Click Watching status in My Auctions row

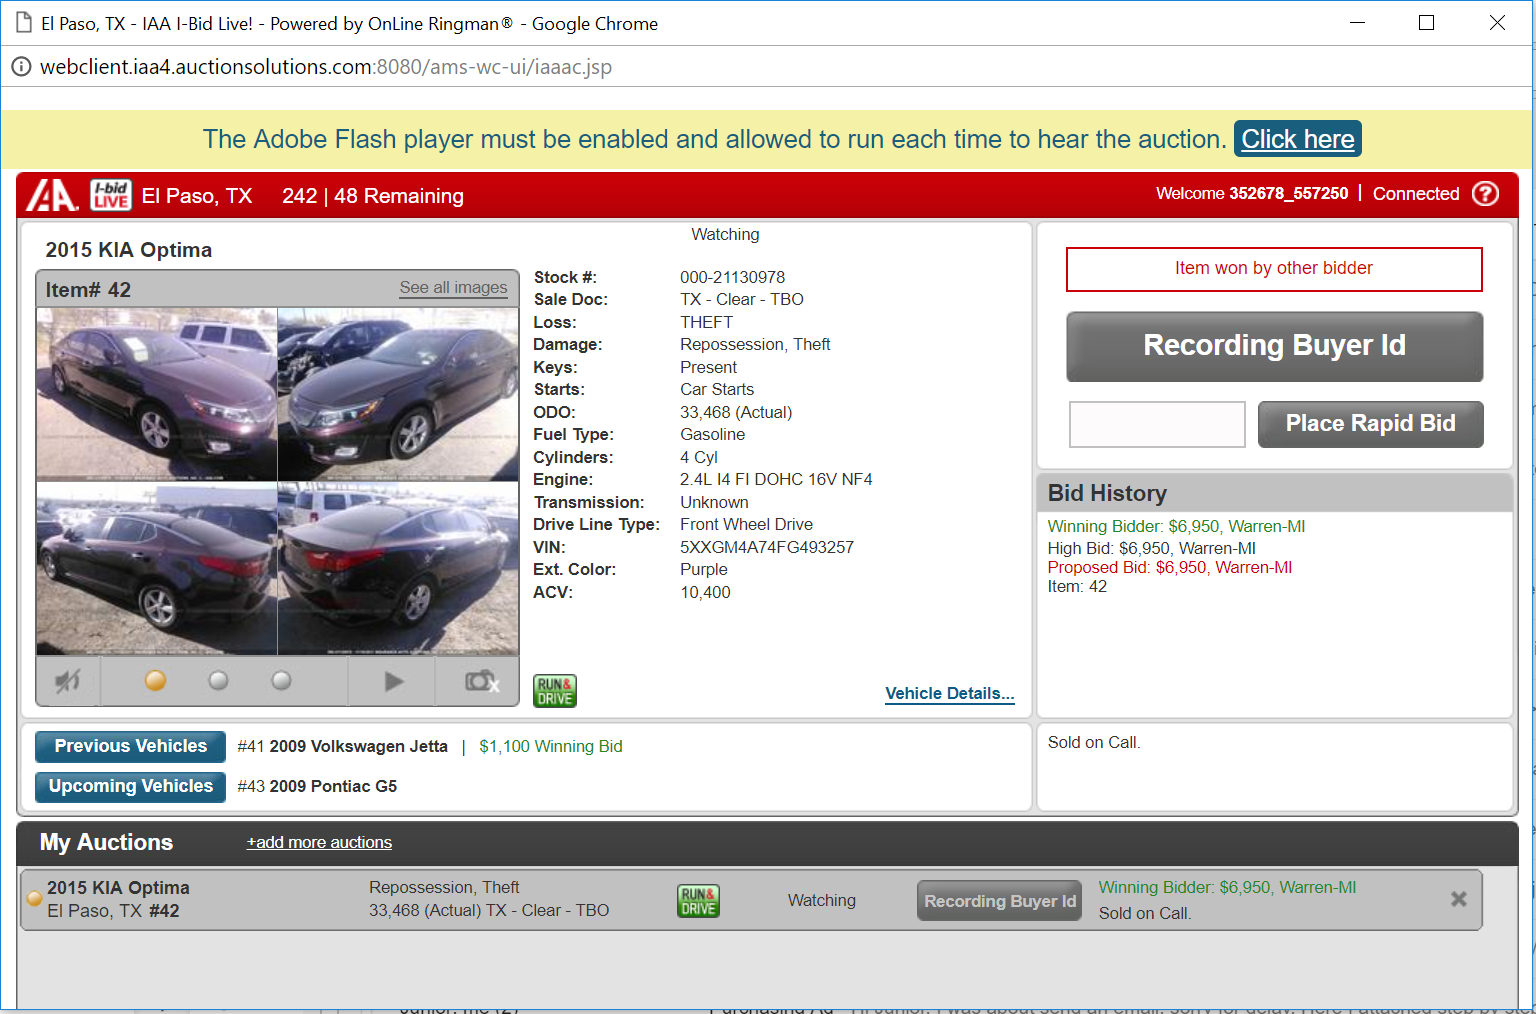pos(822,900)
